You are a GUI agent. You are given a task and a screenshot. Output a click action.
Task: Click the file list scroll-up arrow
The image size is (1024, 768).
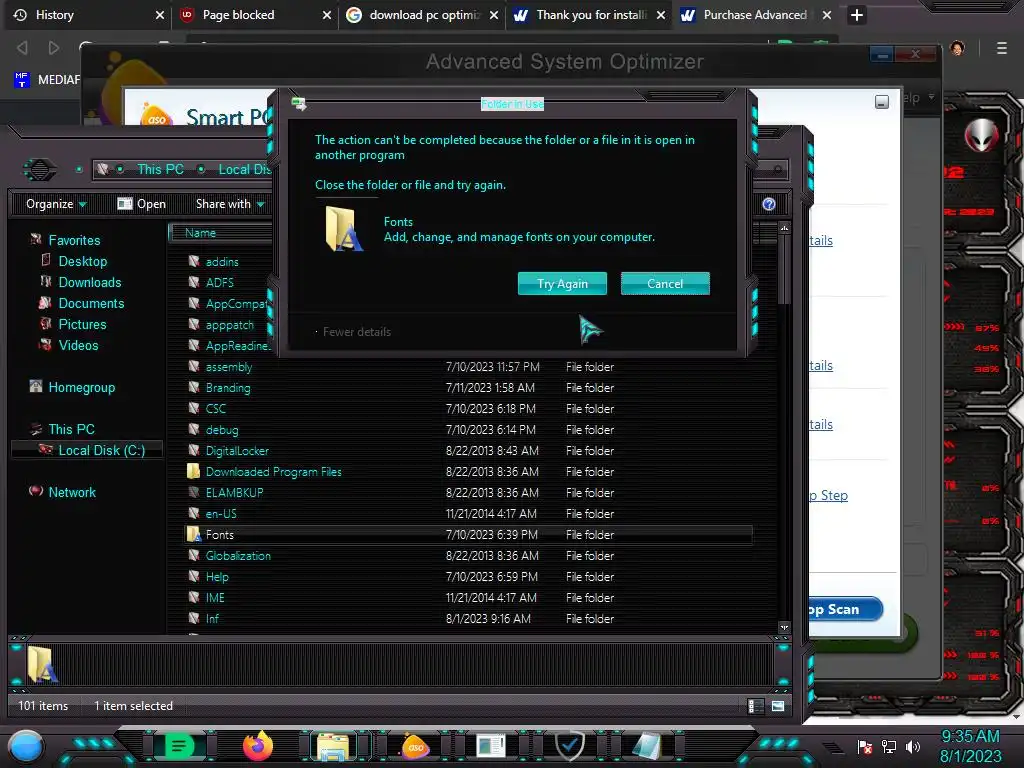(784, 228)
